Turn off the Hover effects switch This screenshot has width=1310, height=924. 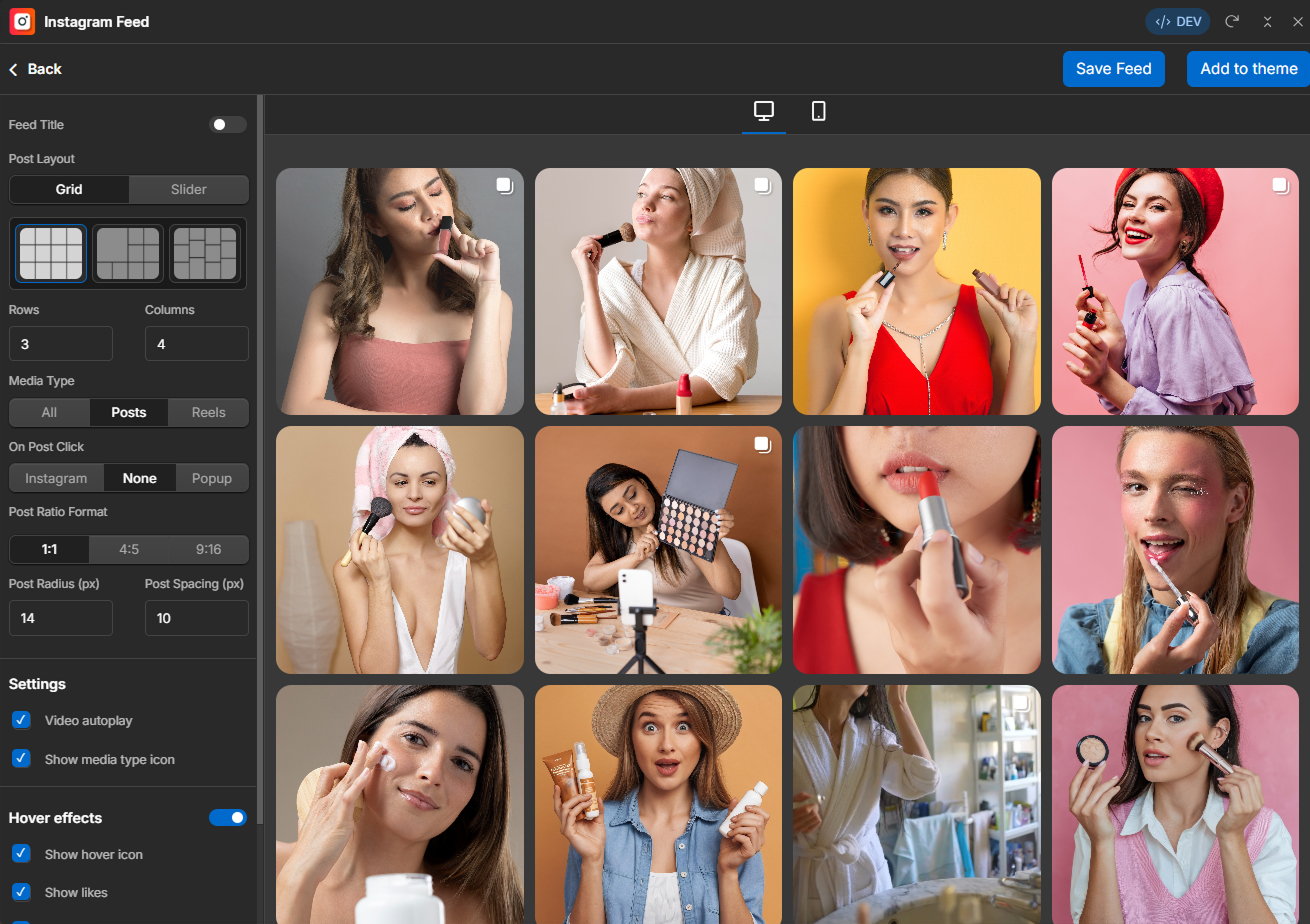point(228,818)
